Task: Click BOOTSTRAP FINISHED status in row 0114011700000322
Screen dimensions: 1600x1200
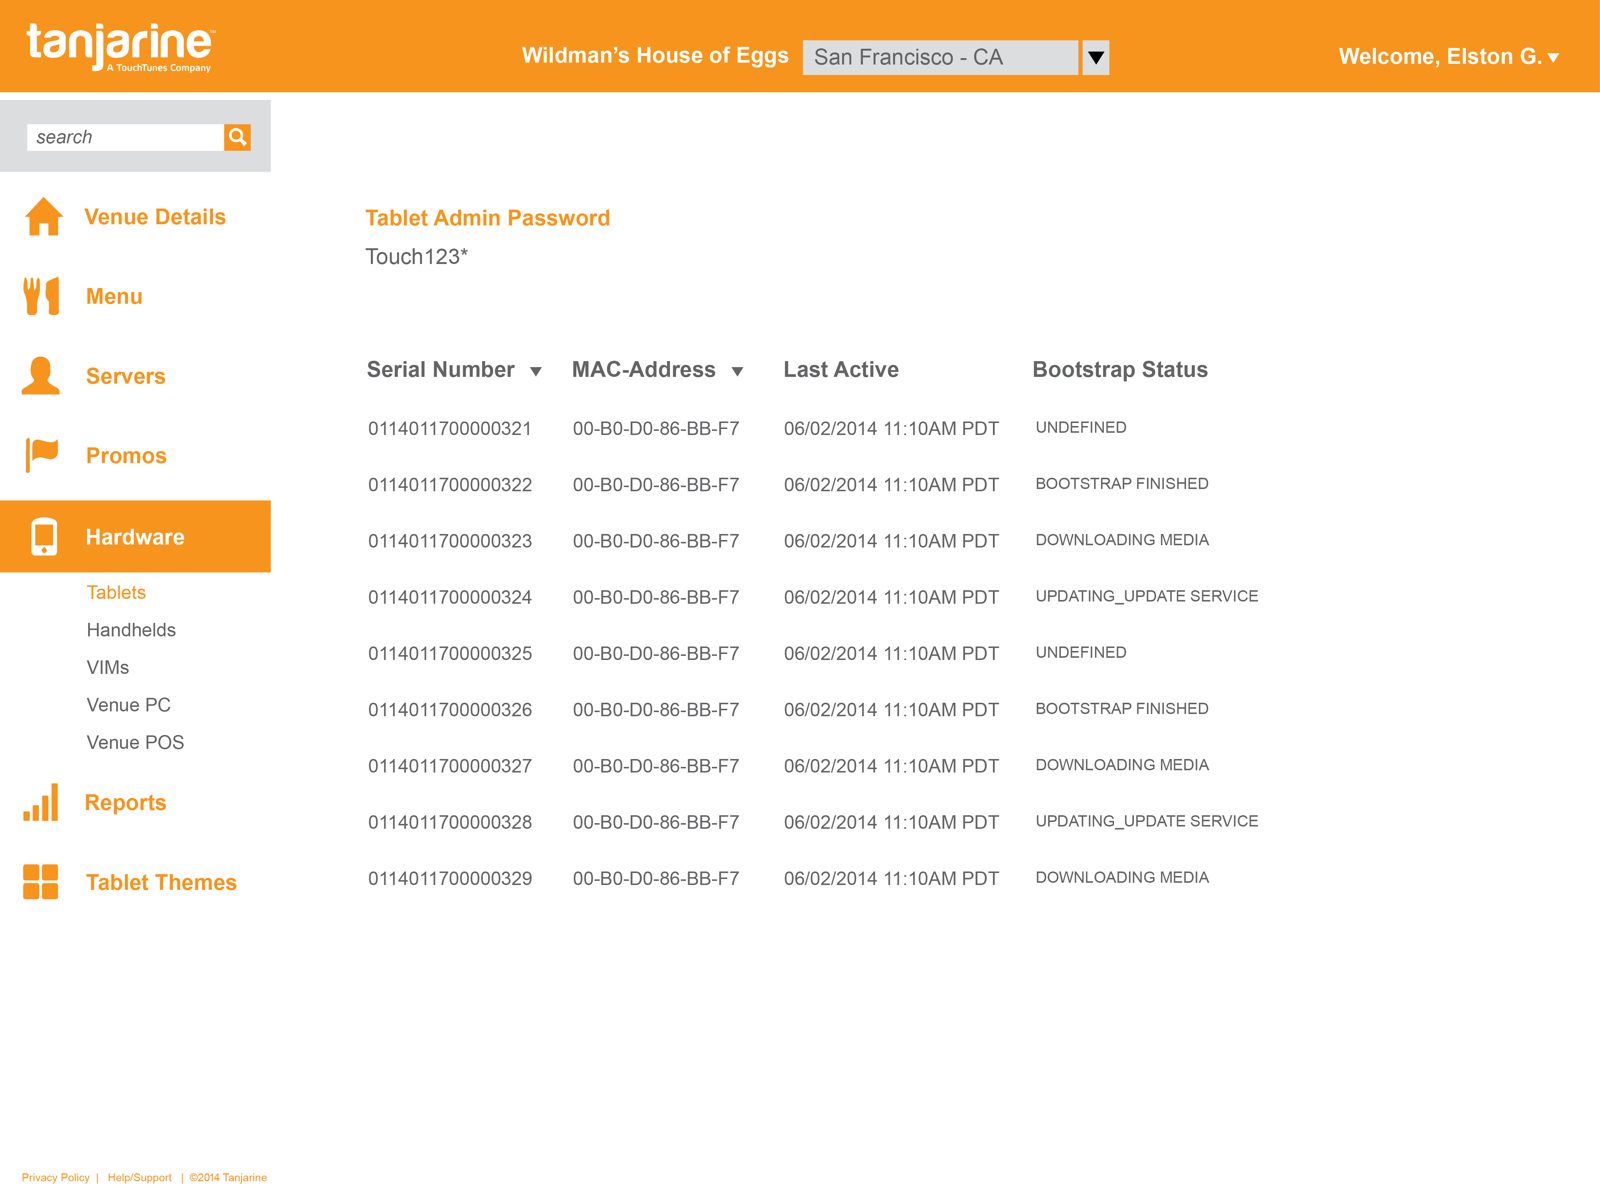Action: 1122,484
